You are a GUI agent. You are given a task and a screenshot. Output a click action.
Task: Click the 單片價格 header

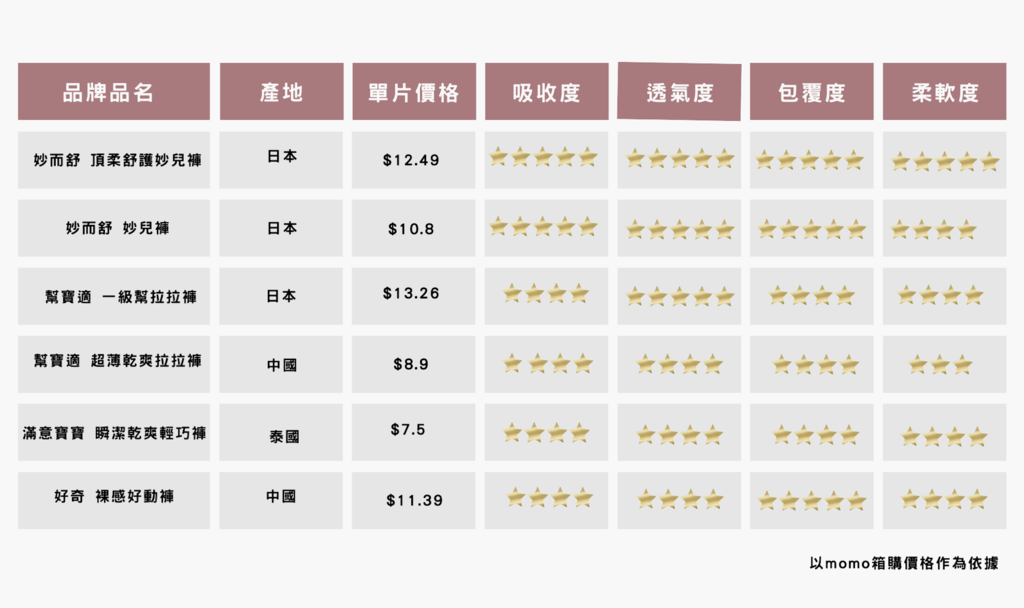pyautogui.click(x=414, y=91)
